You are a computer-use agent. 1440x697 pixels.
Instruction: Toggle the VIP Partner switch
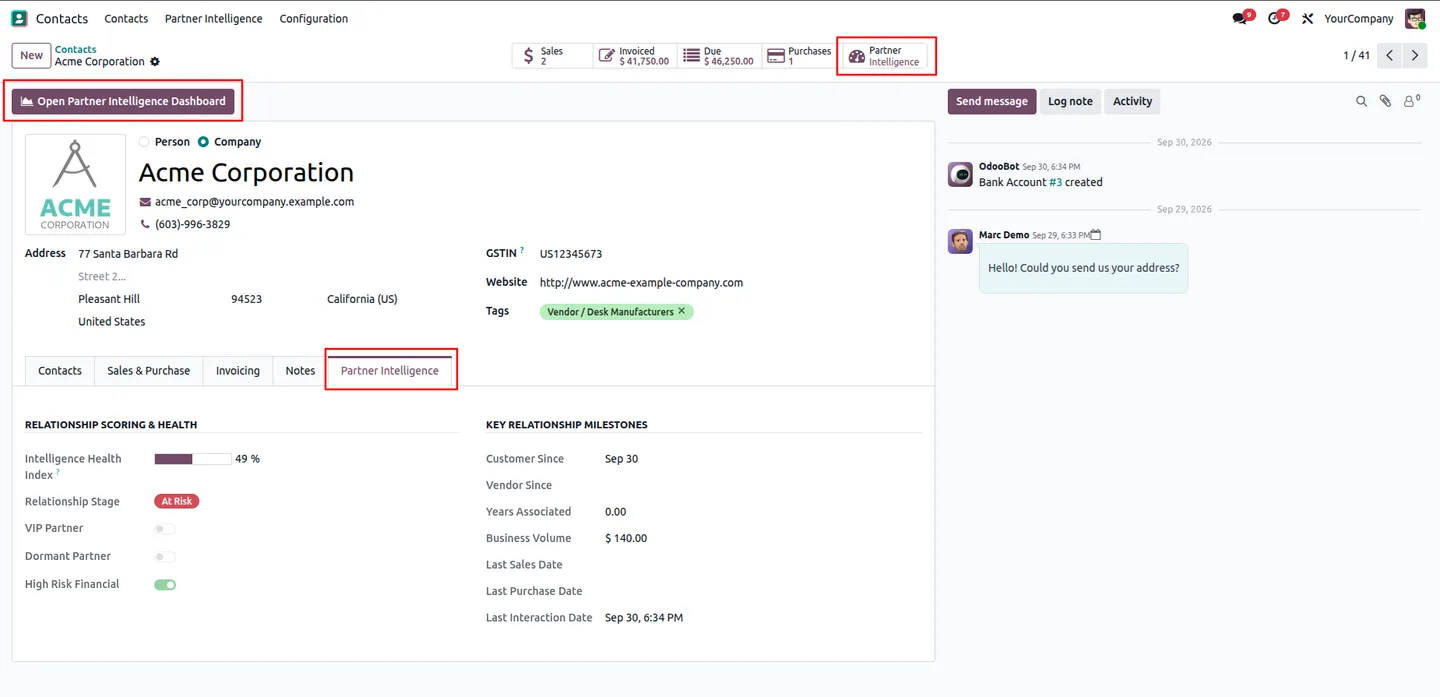[x=165, y=529]
